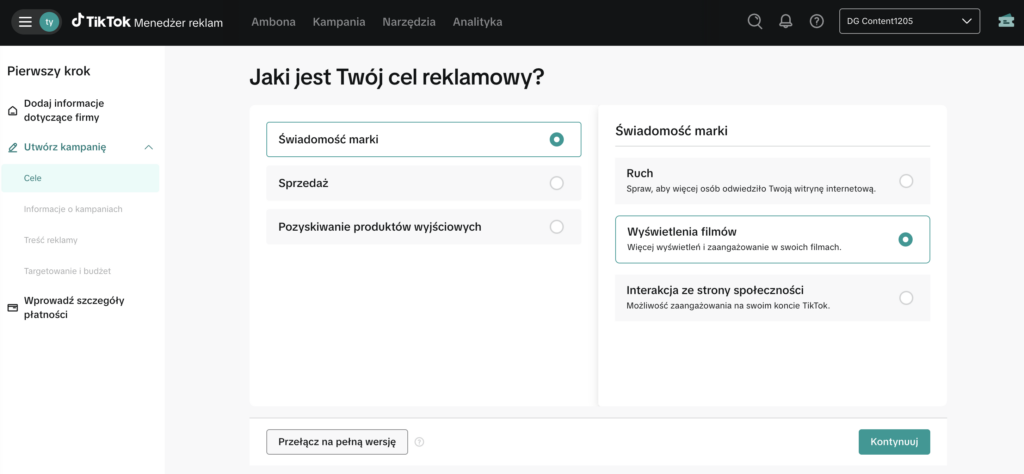Viewport: 1024px width, 474px height.
Task: Click the search magnifier icon
Action: point(755,21)
